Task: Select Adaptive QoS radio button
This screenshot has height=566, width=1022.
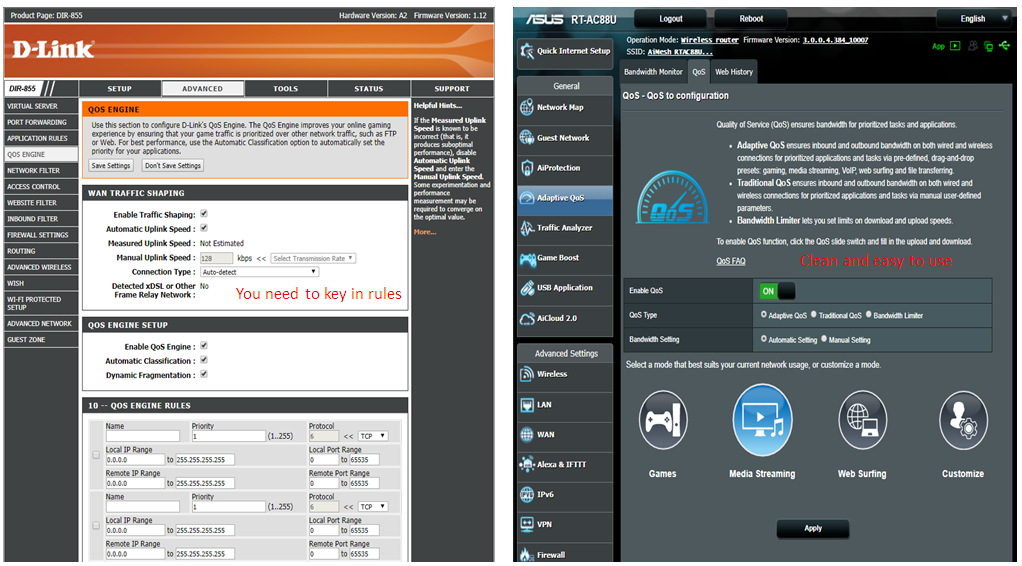Action: coord(764,314)
